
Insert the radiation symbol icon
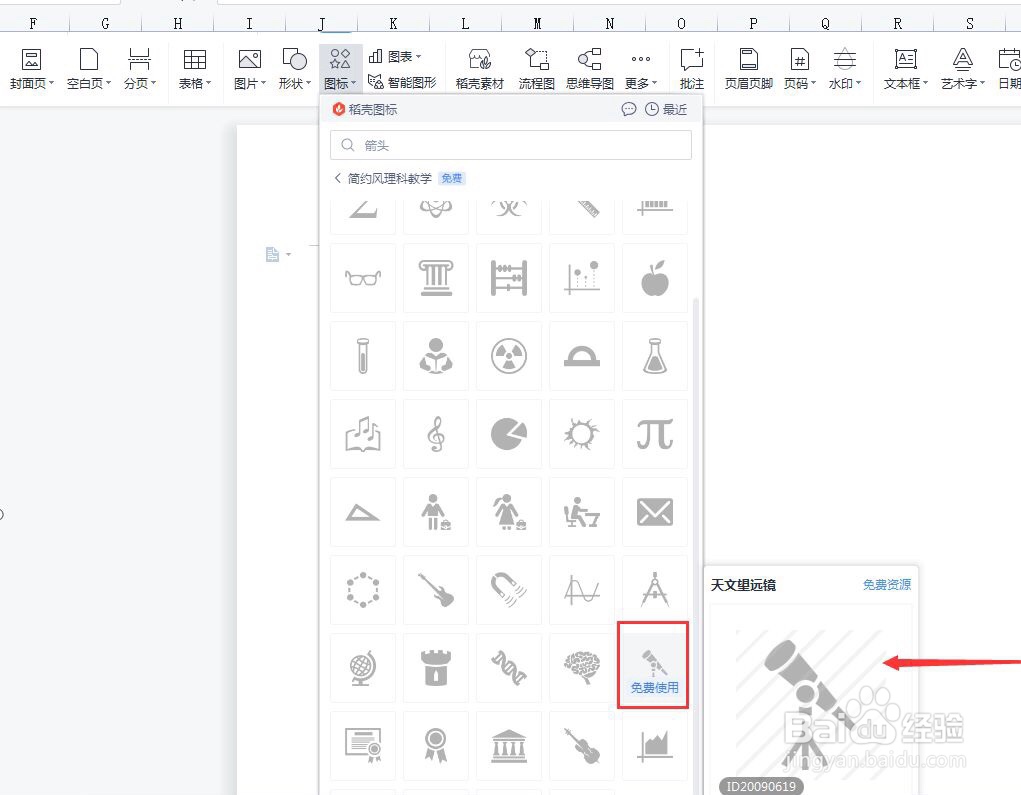pyautogui.click(x=509, y=356)
